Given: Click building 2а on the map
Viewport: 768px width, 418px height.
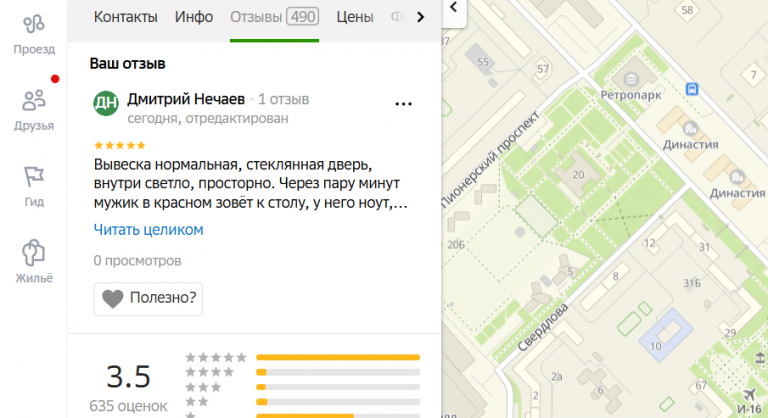Looking at the screenshot, I should [556, 377].
